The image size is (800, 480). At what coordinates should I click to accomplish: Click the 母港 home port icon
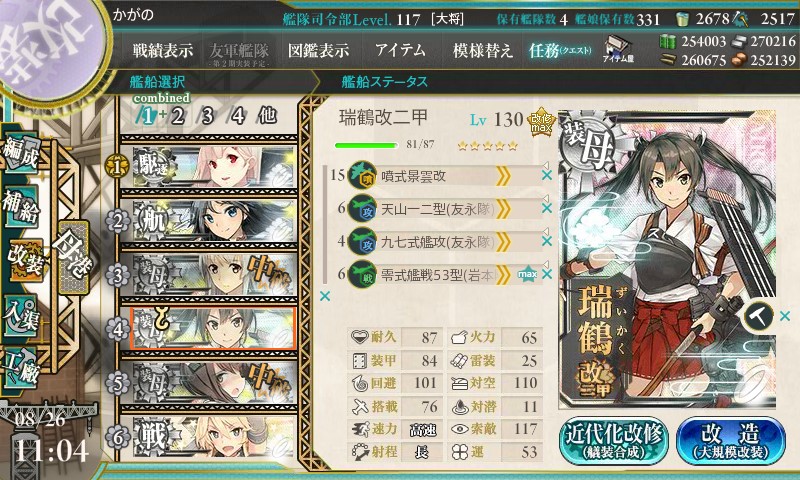tap(74, 257)
